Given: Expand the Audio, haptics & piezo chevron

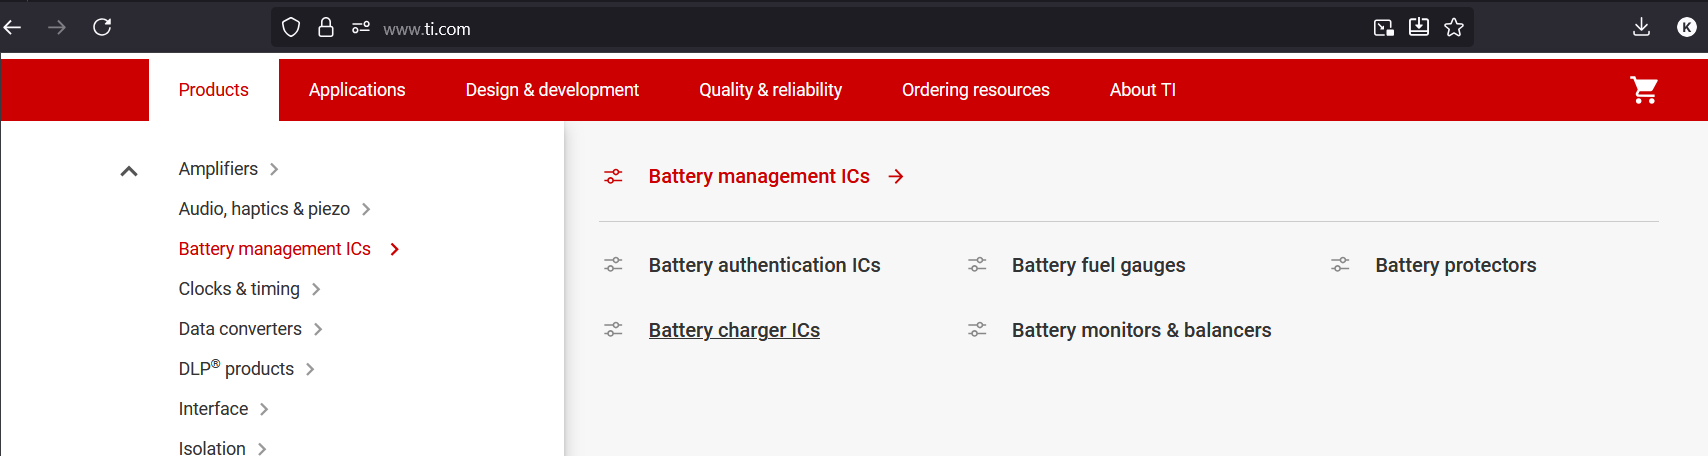Looking at the screenshot, I should [366, 209].
